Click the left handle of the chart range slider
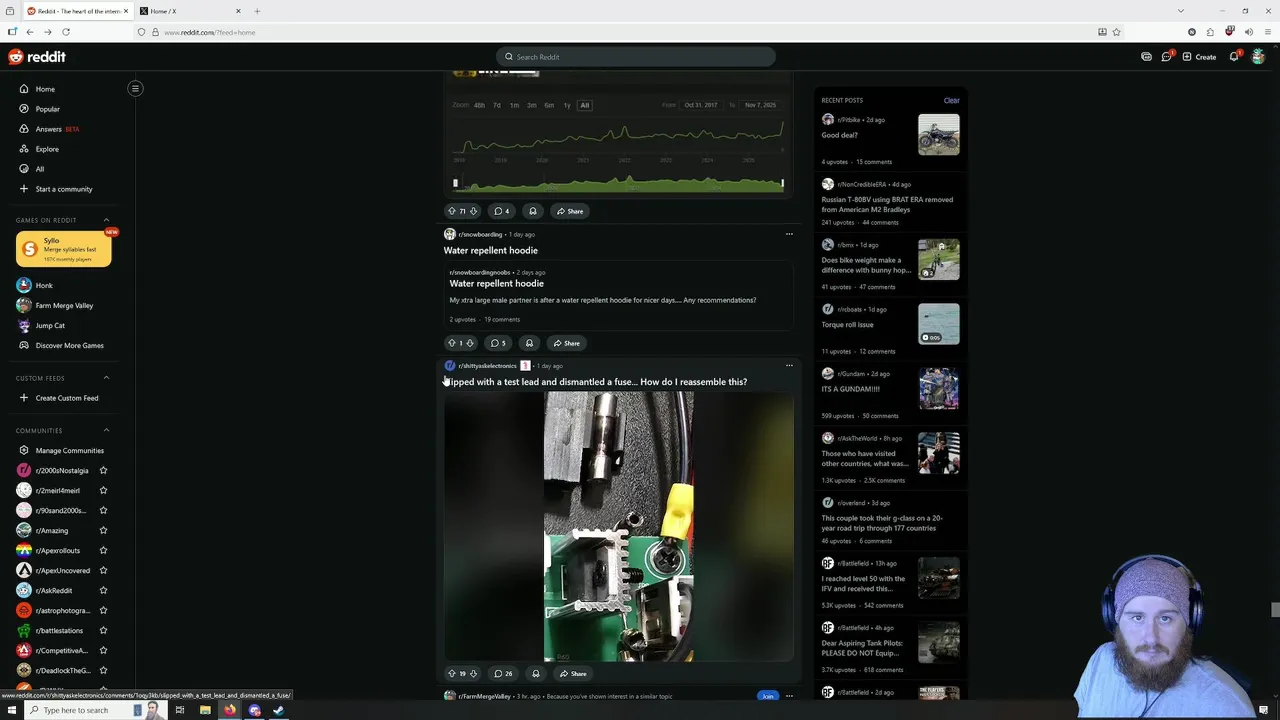Viewport: 1280px width, 720px height. (x=455, y=183)
